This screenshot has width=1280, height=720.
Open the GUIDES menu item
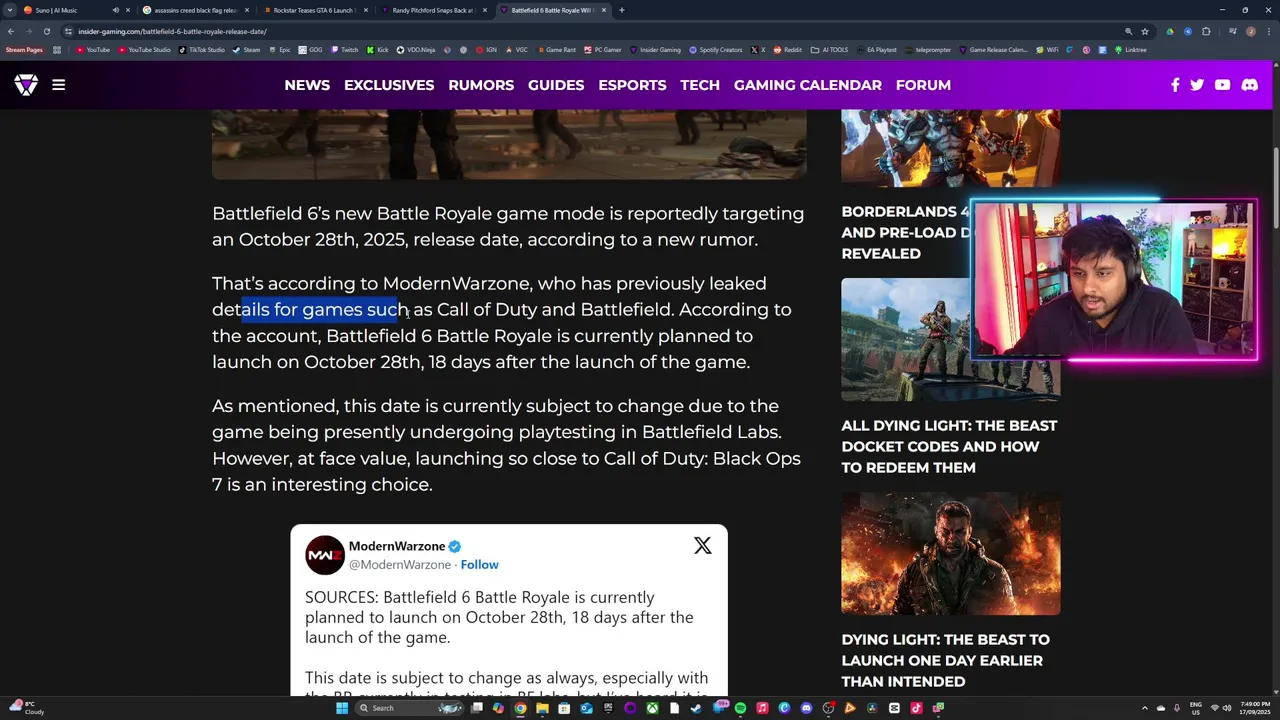point(556,85)
